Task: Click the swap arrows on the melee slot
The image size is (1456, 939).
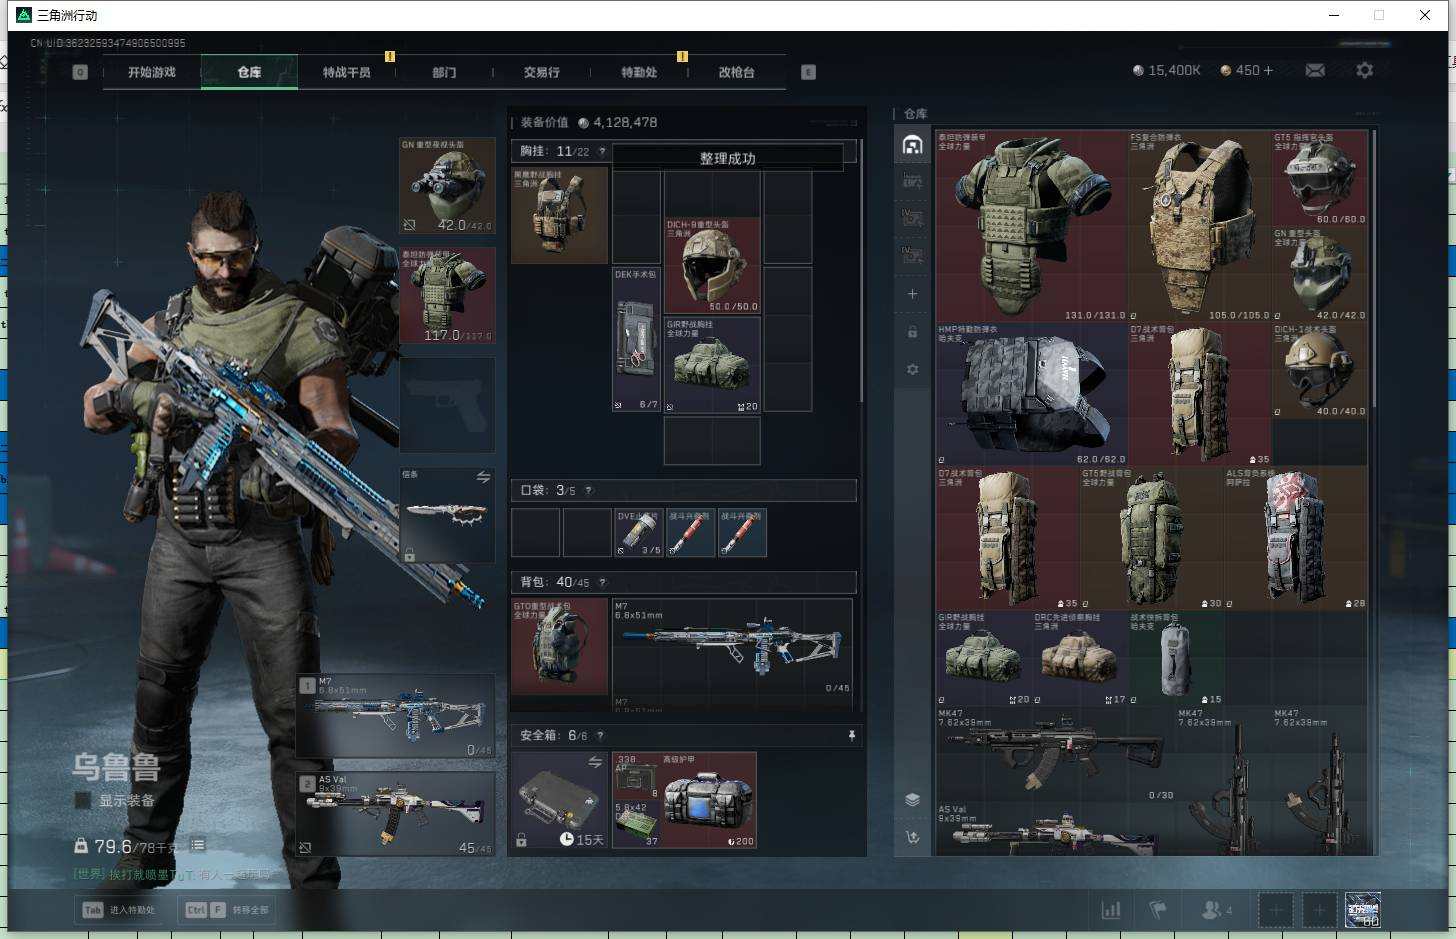Action: 483,477
